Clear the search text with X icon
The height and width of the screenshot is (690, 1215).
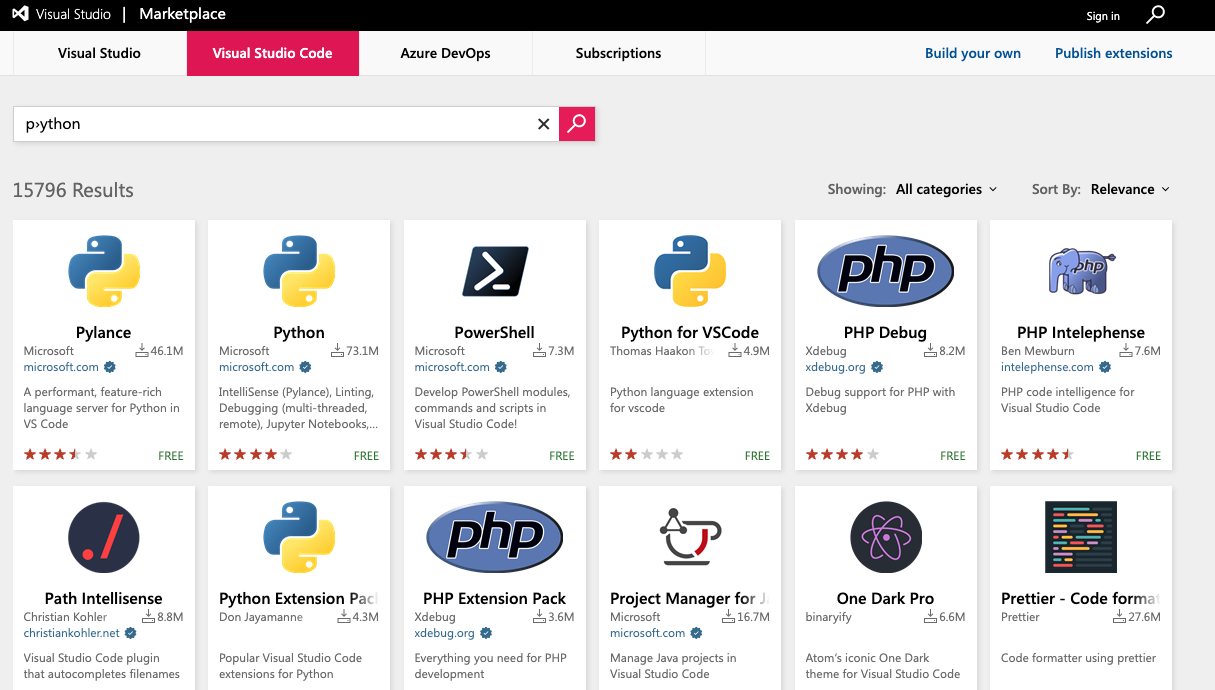point(544,124)
